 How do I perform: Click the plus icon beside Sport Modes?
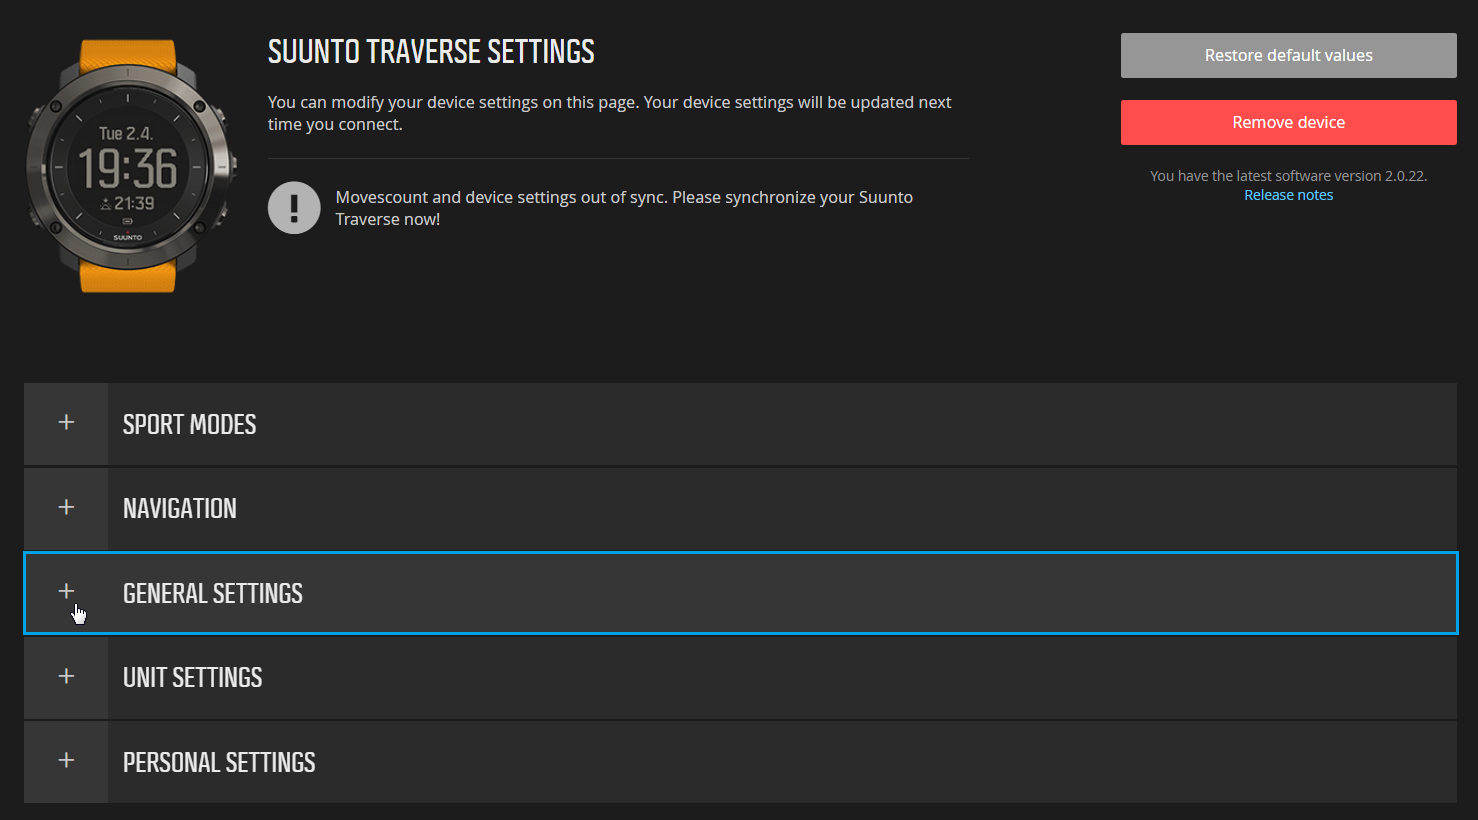(66, 423)
